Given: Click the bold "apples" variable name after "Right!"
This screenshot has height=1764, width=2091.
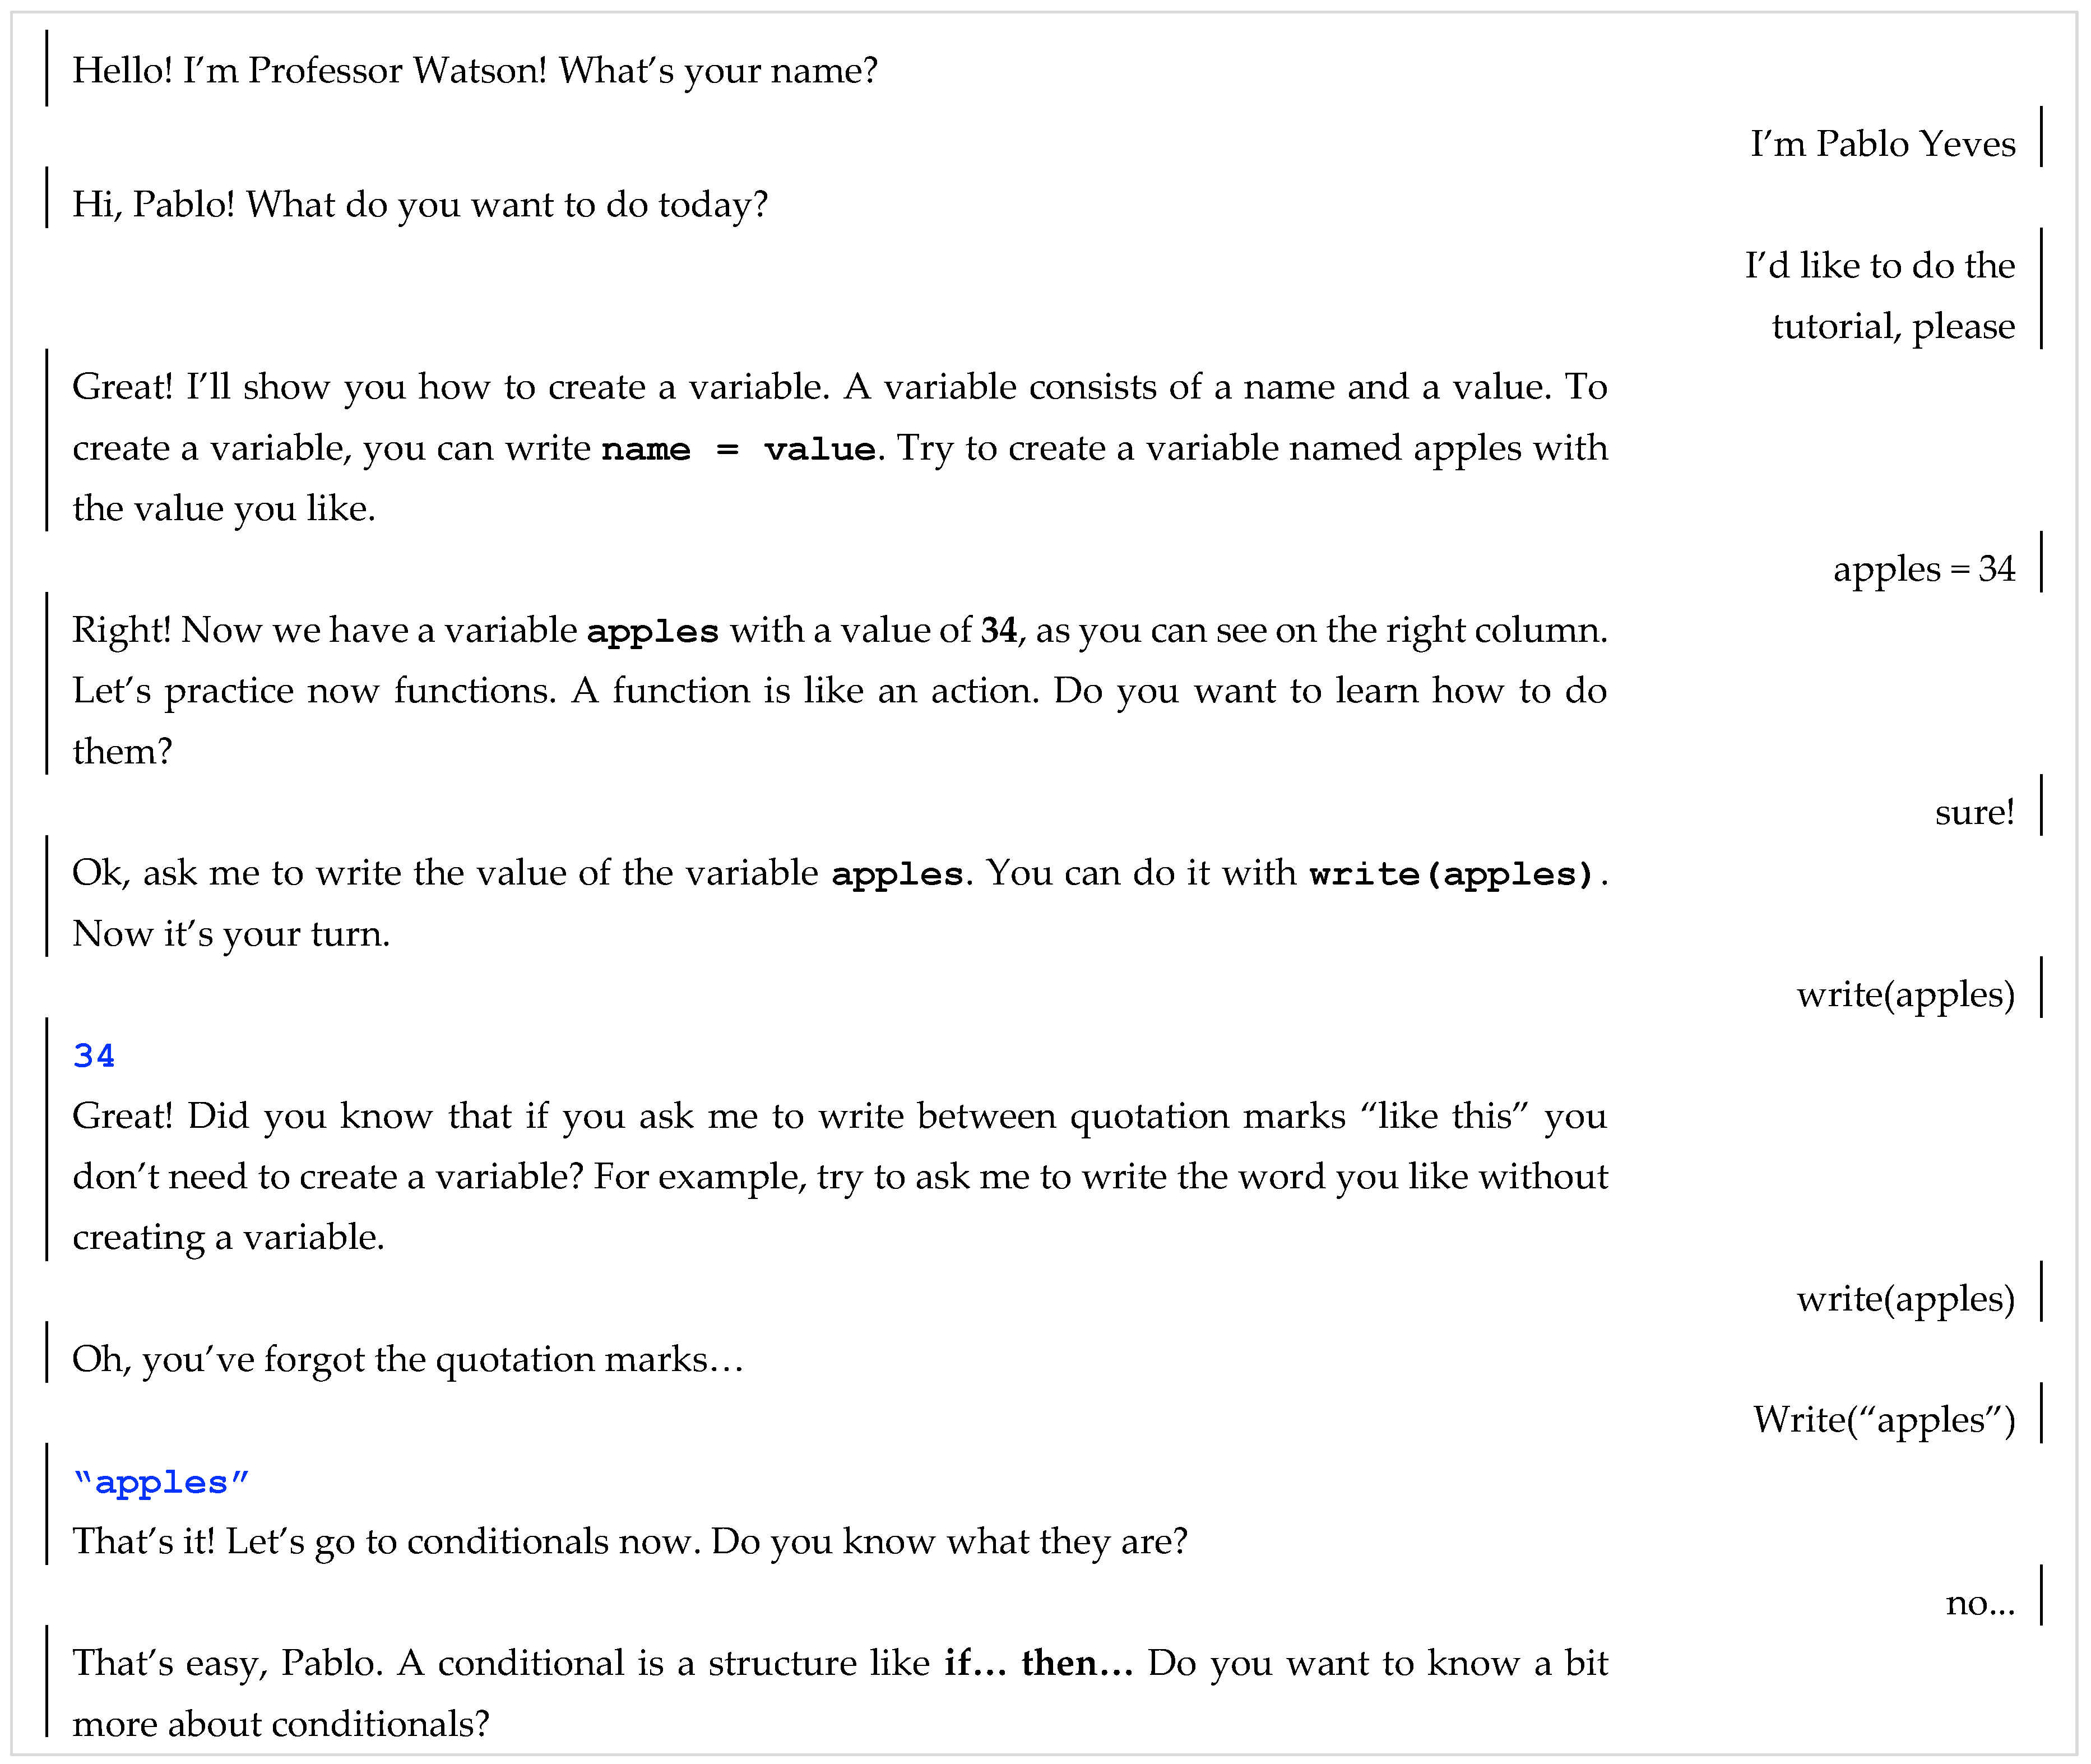Looking at the screenshot, I should coord(652,632).
